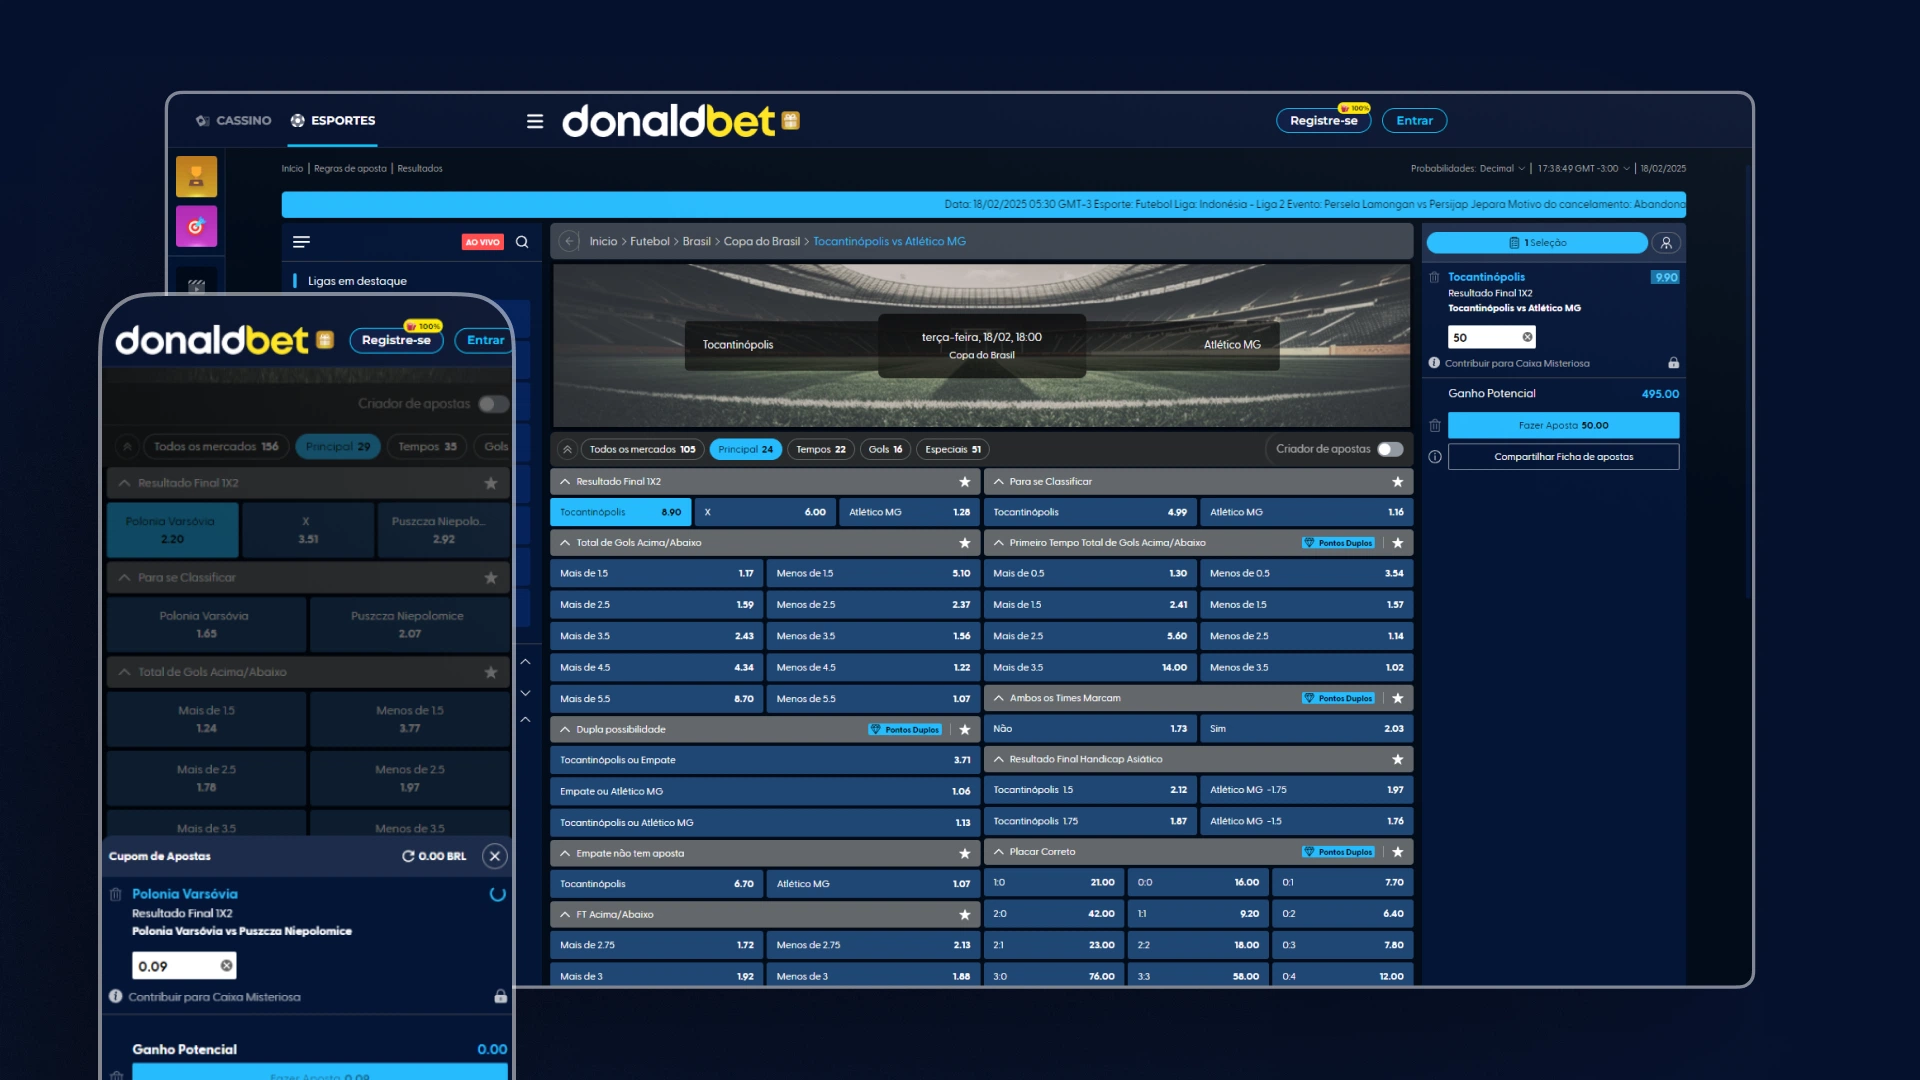Click the Compartilhar Ficha de apostas button
The height and width of the screenshot is (1080, 1920).
coord(1563,457)
